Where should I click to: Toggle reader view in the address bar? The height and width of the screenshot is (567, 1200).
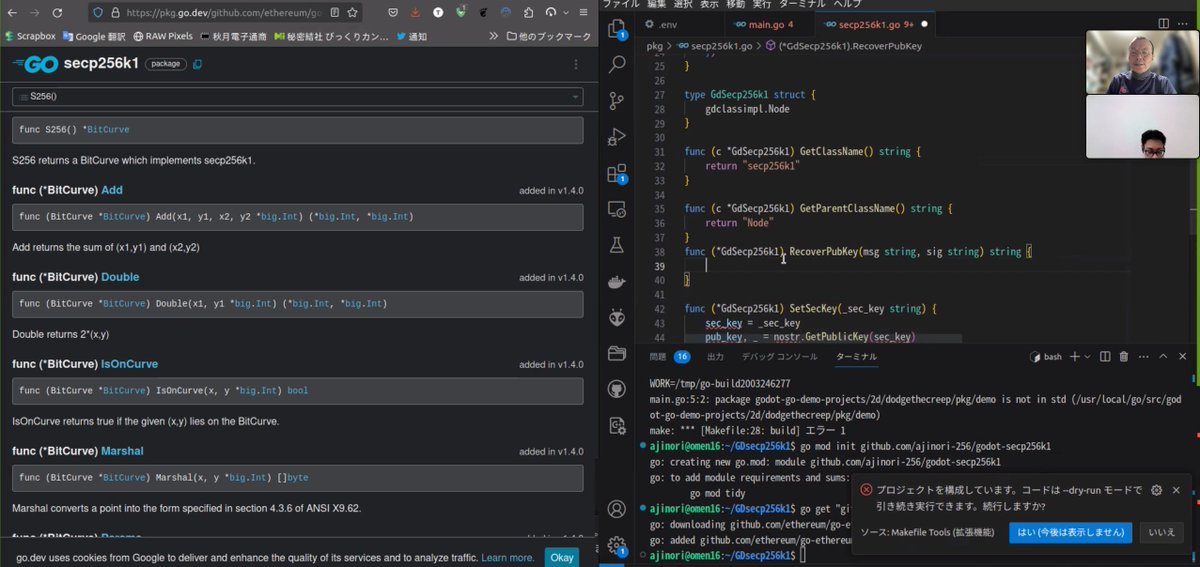coord(335,13)
